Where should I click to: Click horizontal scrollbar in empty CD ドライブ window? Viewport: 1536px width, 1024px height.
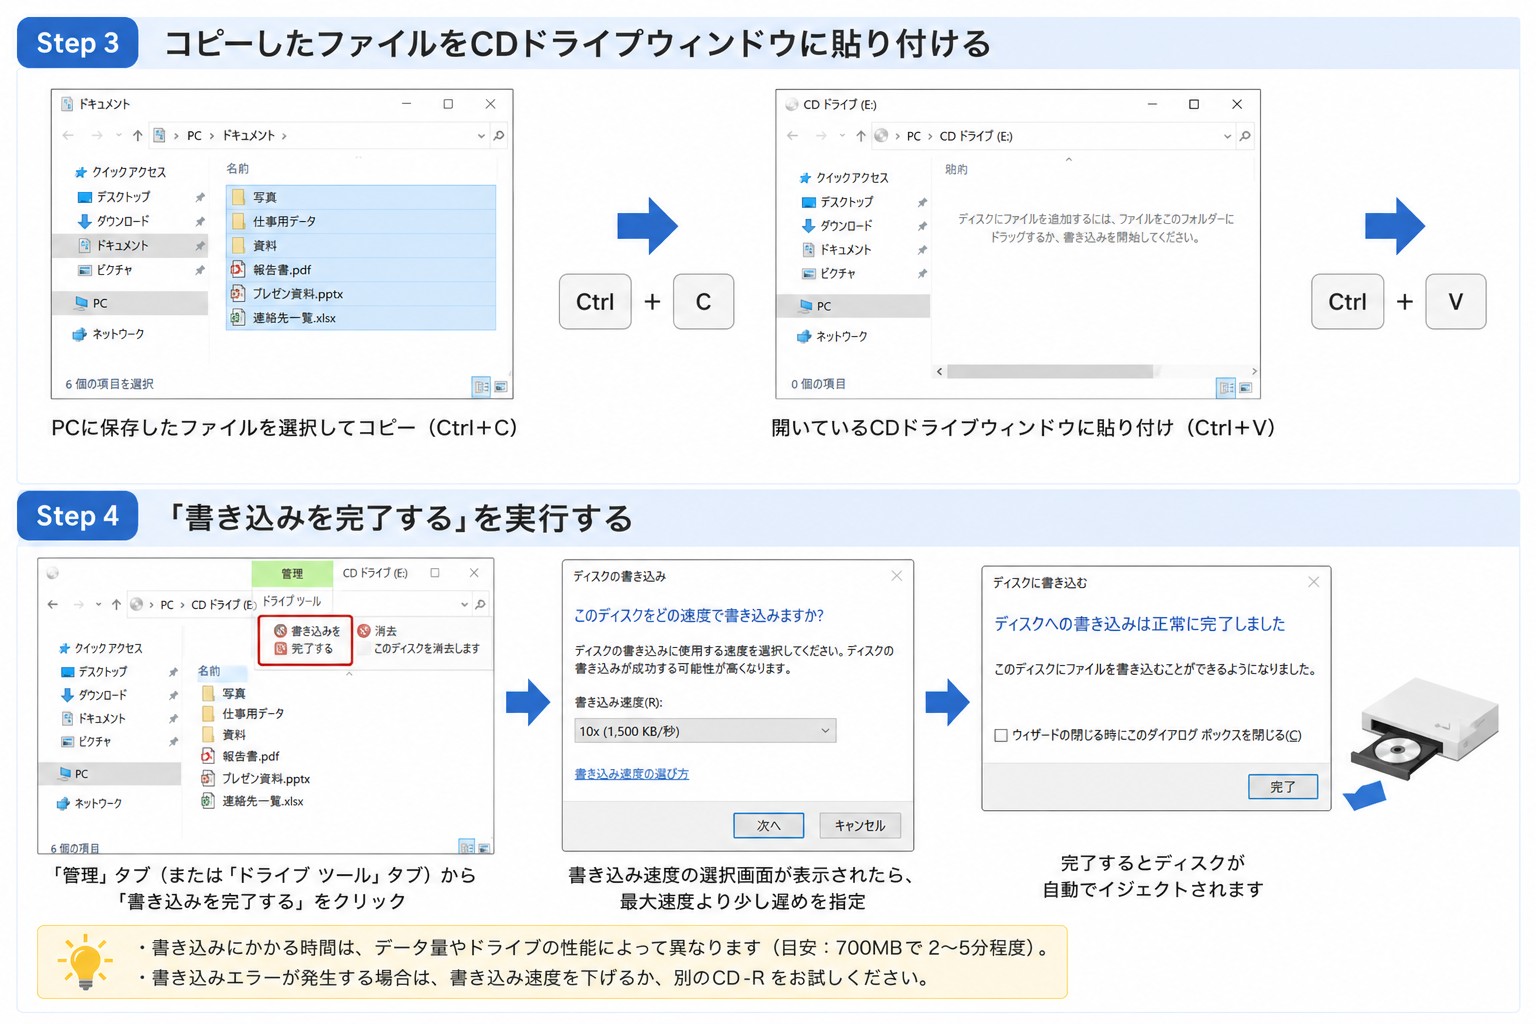click(1050, 371)
